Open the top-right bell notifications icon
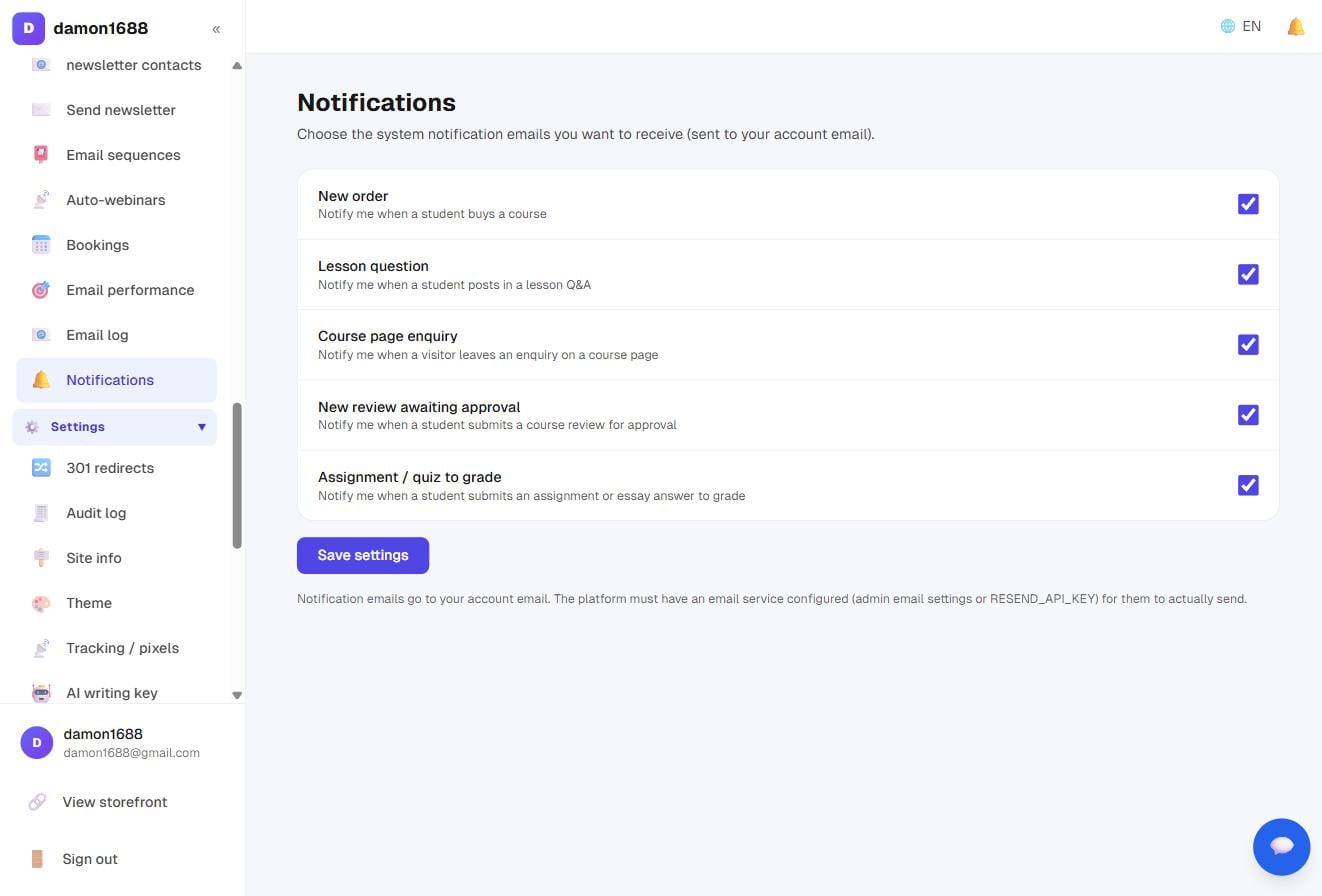 point(1296,27)
